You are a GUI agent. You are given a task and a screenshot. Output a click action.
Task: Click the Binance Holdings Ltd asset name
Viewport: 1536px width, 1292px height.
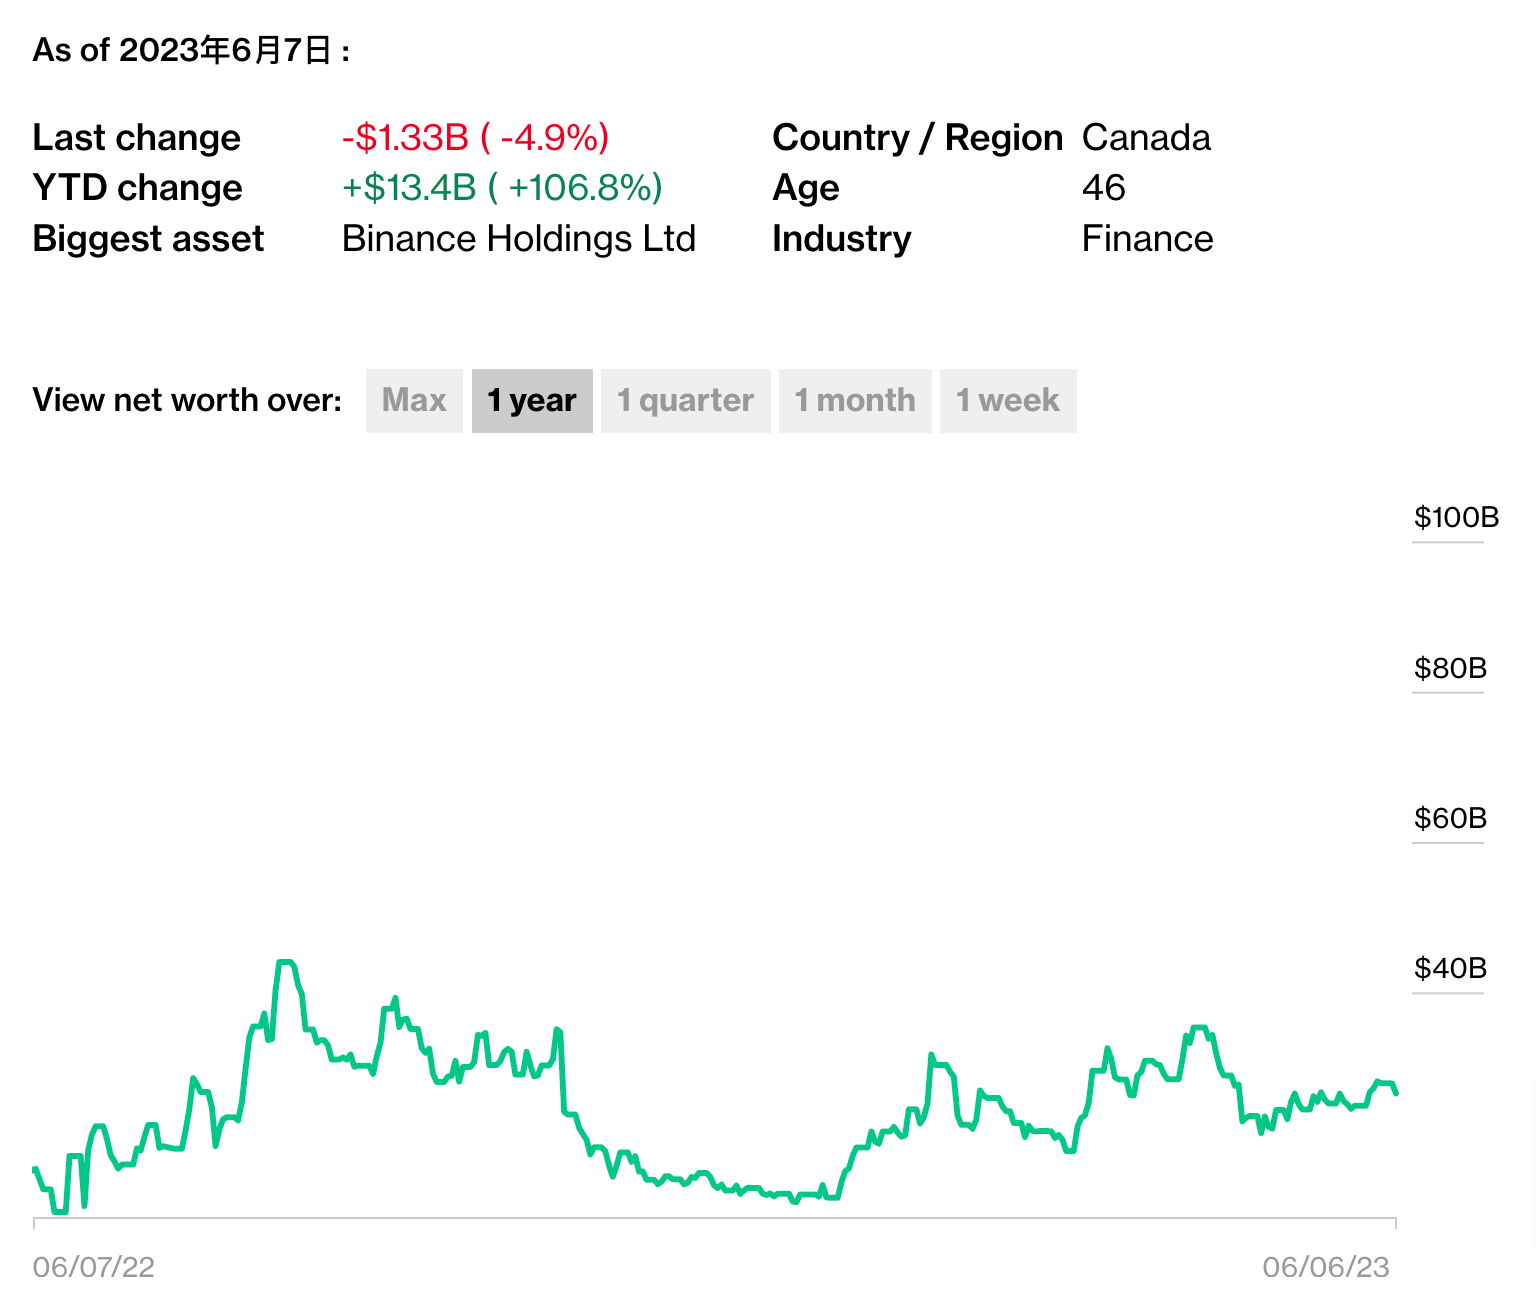coord(518,239)
